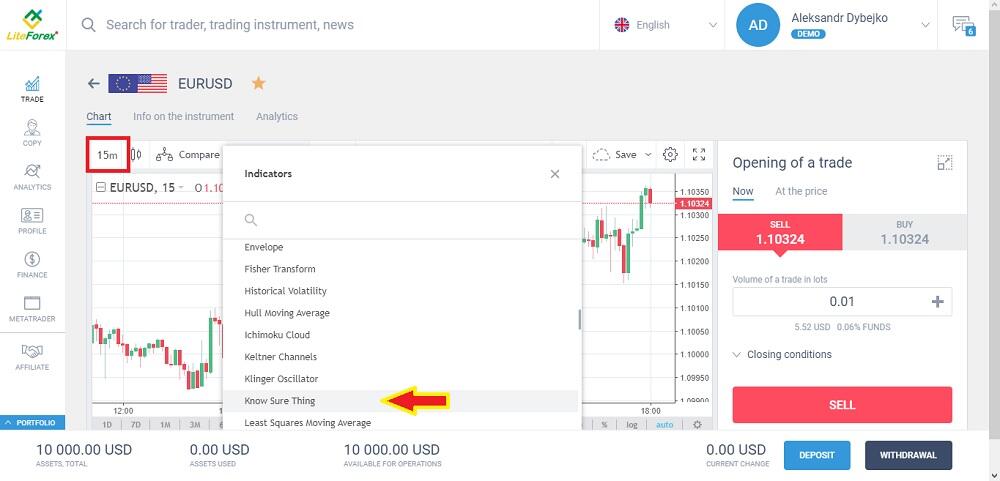
Task: Select SELL 1.10324 price box
Action: [x=780, y=232]
